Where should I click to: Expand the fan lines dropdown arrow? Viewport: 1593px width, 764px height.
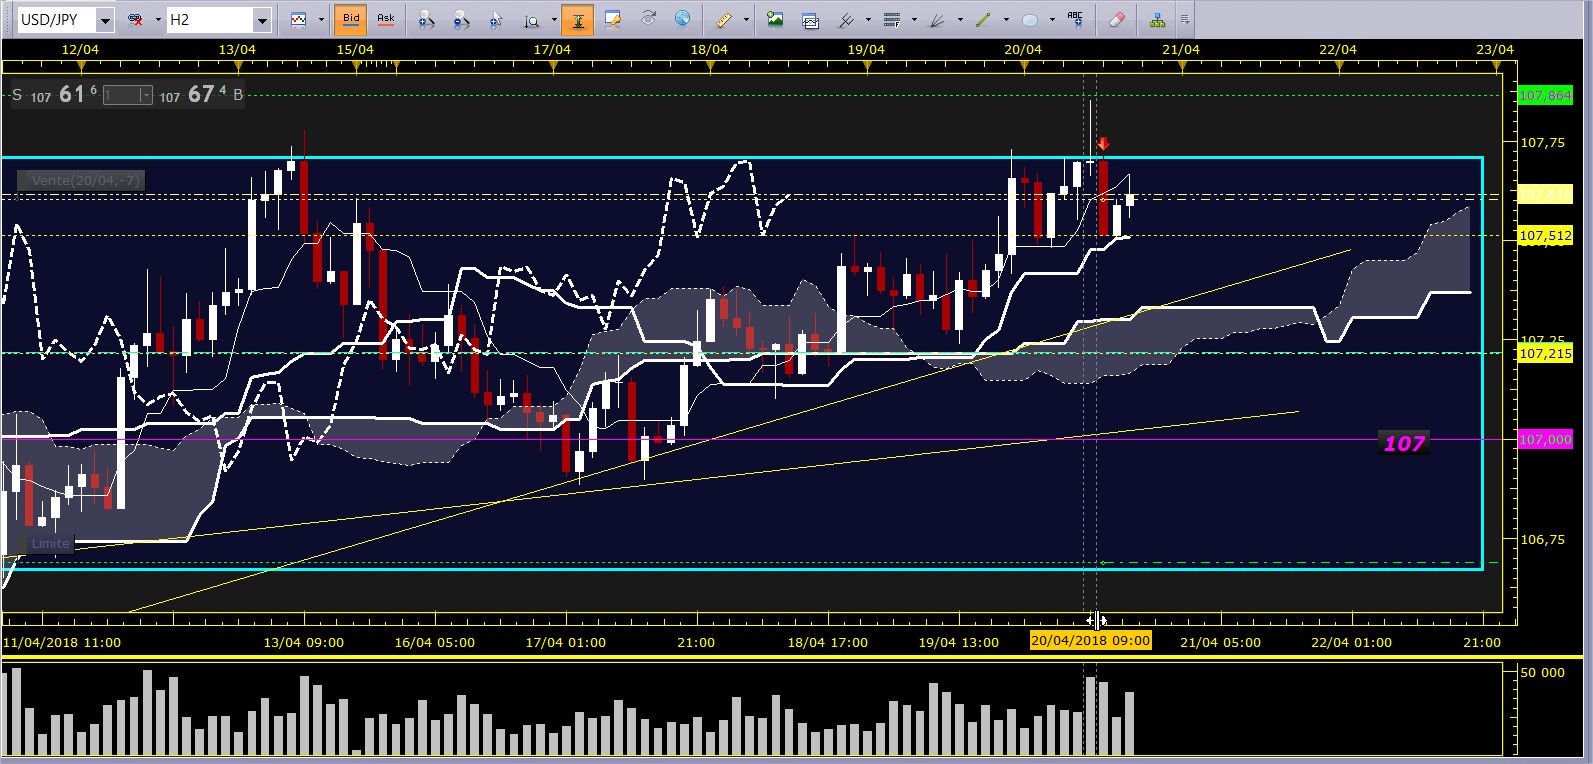point(960,20)
